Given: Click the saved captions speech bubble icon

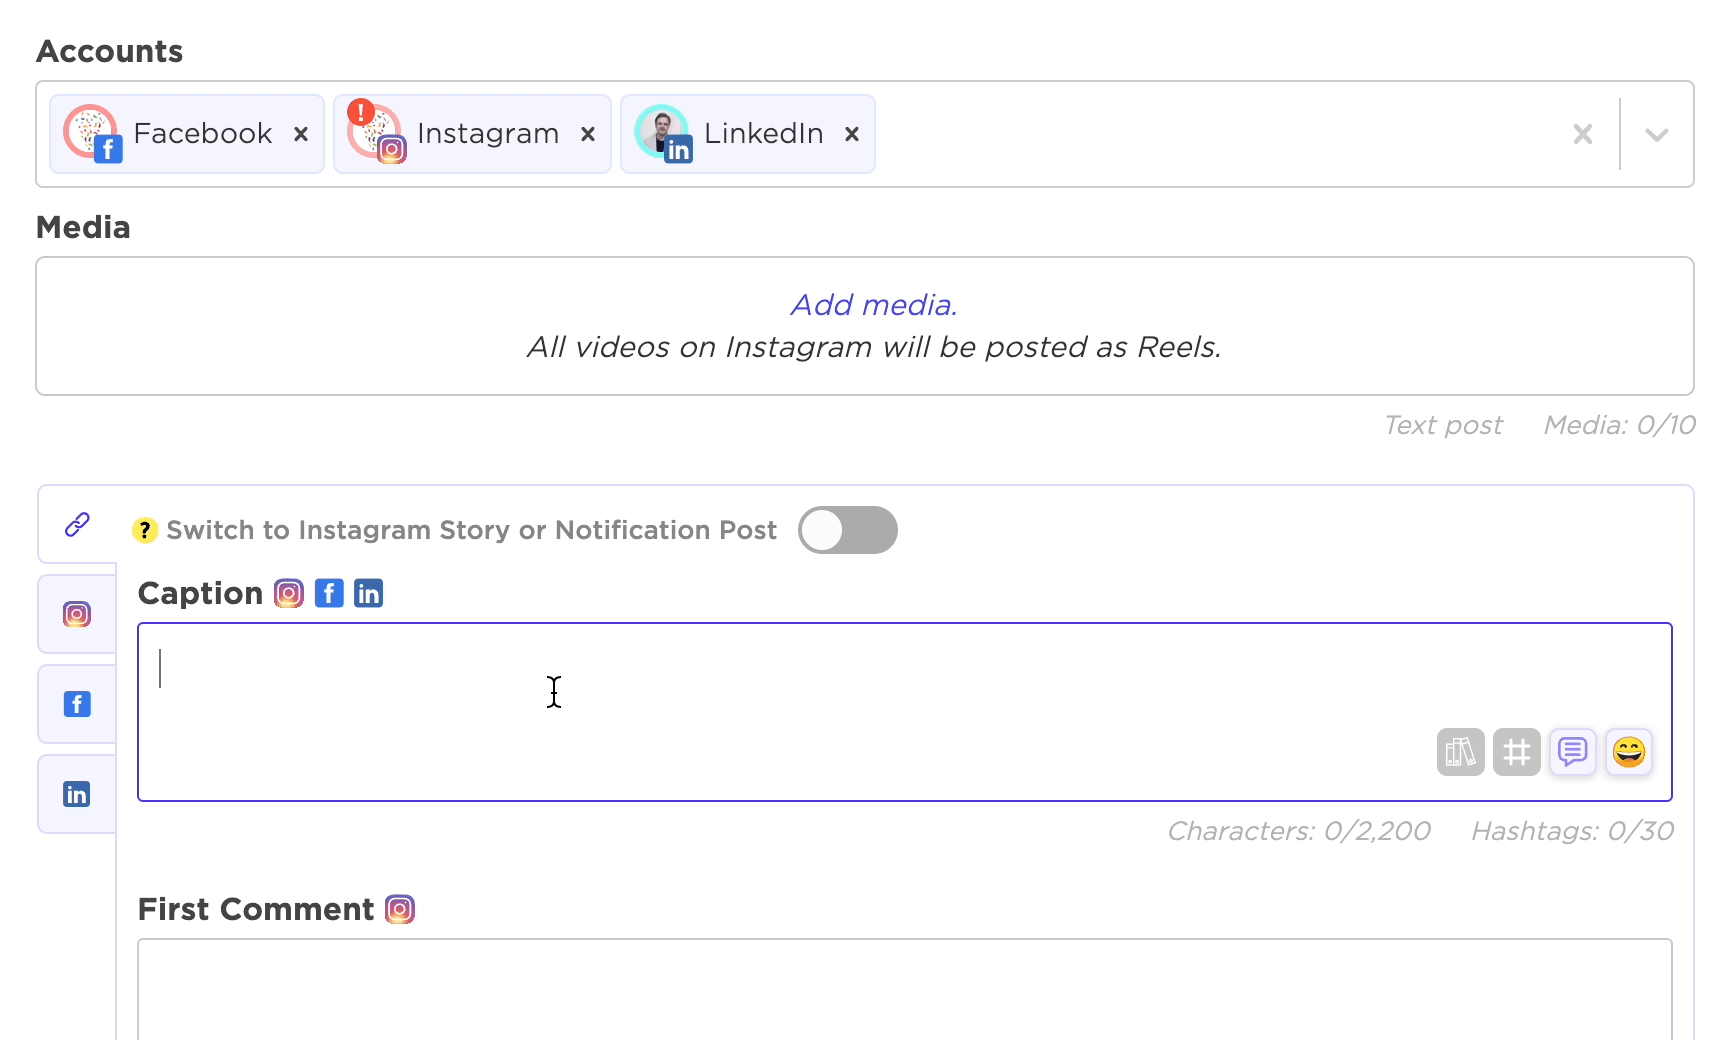Looking at the screenshot, I should pos(1572,752).
